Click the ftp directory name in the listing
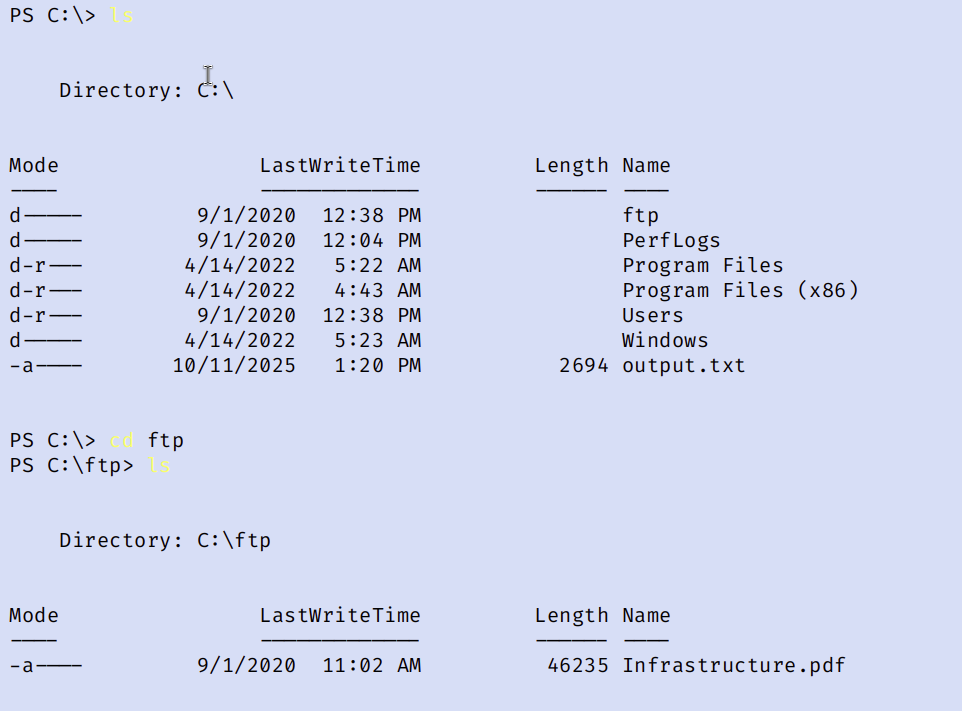The width and height of the screenshot is (962, 711). 640,216
